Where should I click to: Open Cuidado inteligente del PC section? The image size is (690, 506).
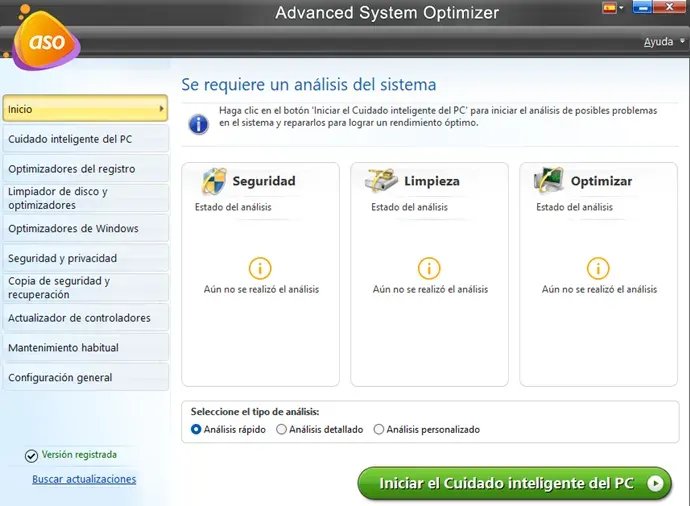pyautogui.click(x=85, y=139)
